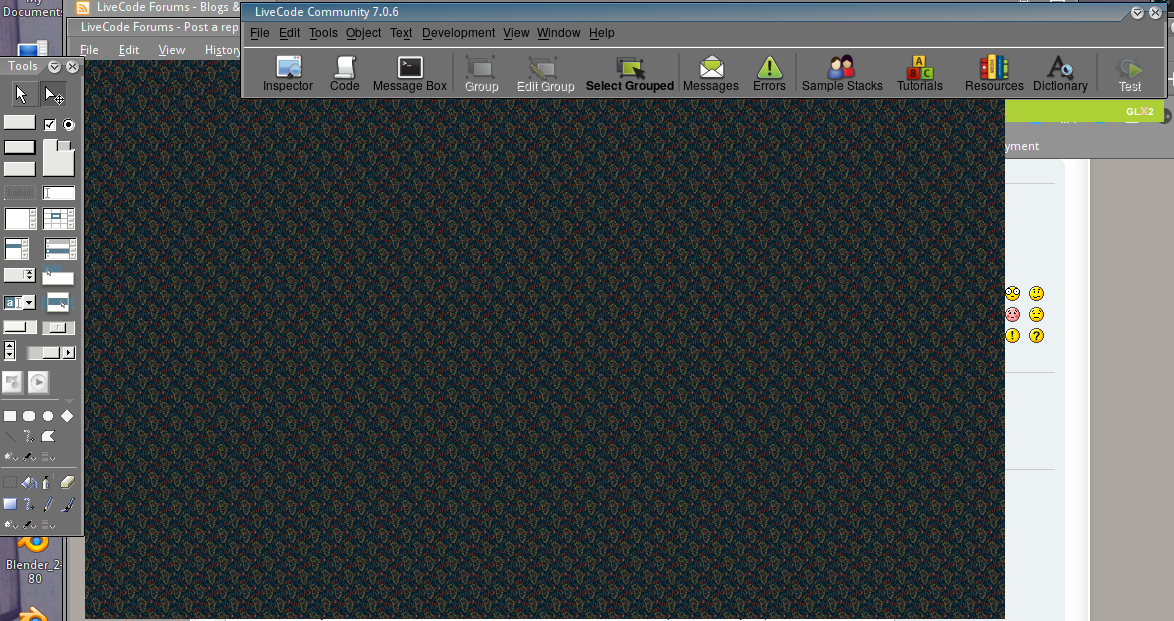
Task: Select the data grid table tool
Action: 58,219
